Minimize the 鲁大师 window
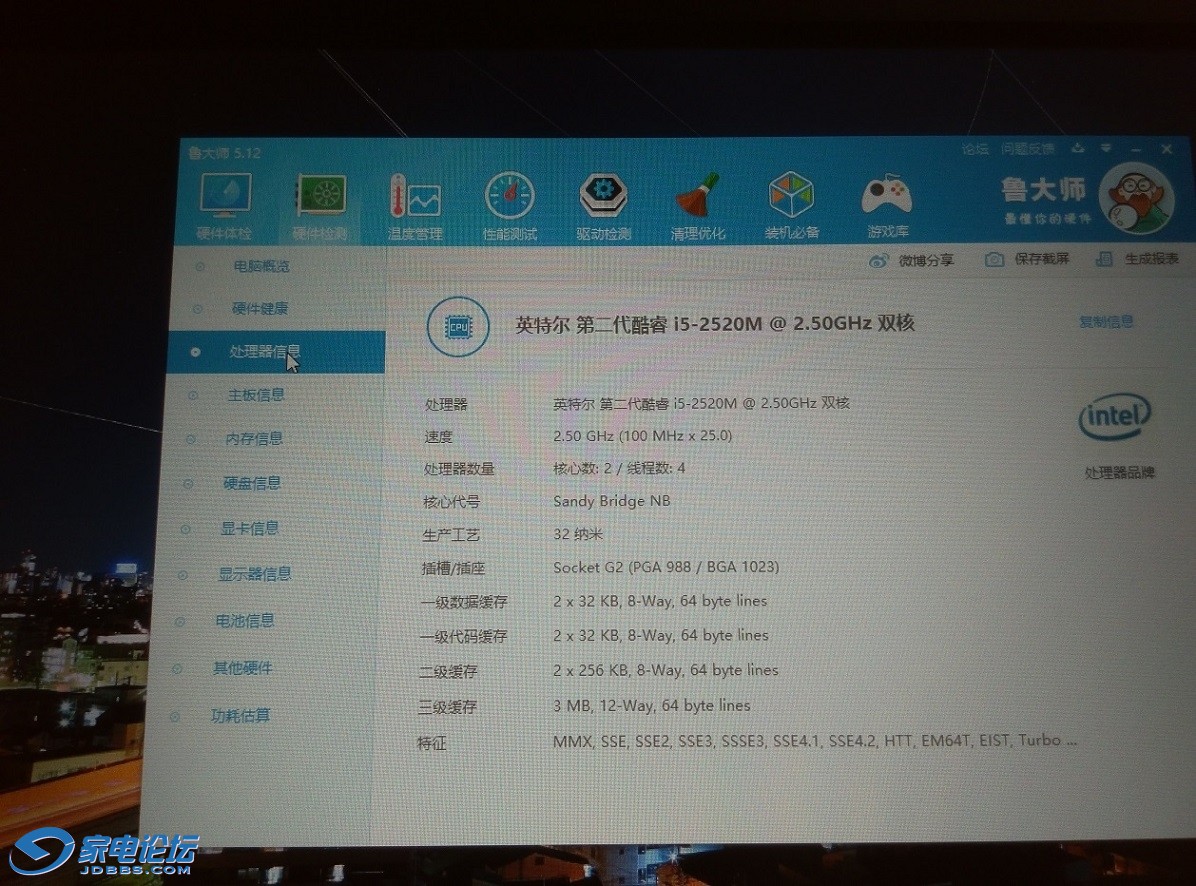 (x=1136, y=149)
